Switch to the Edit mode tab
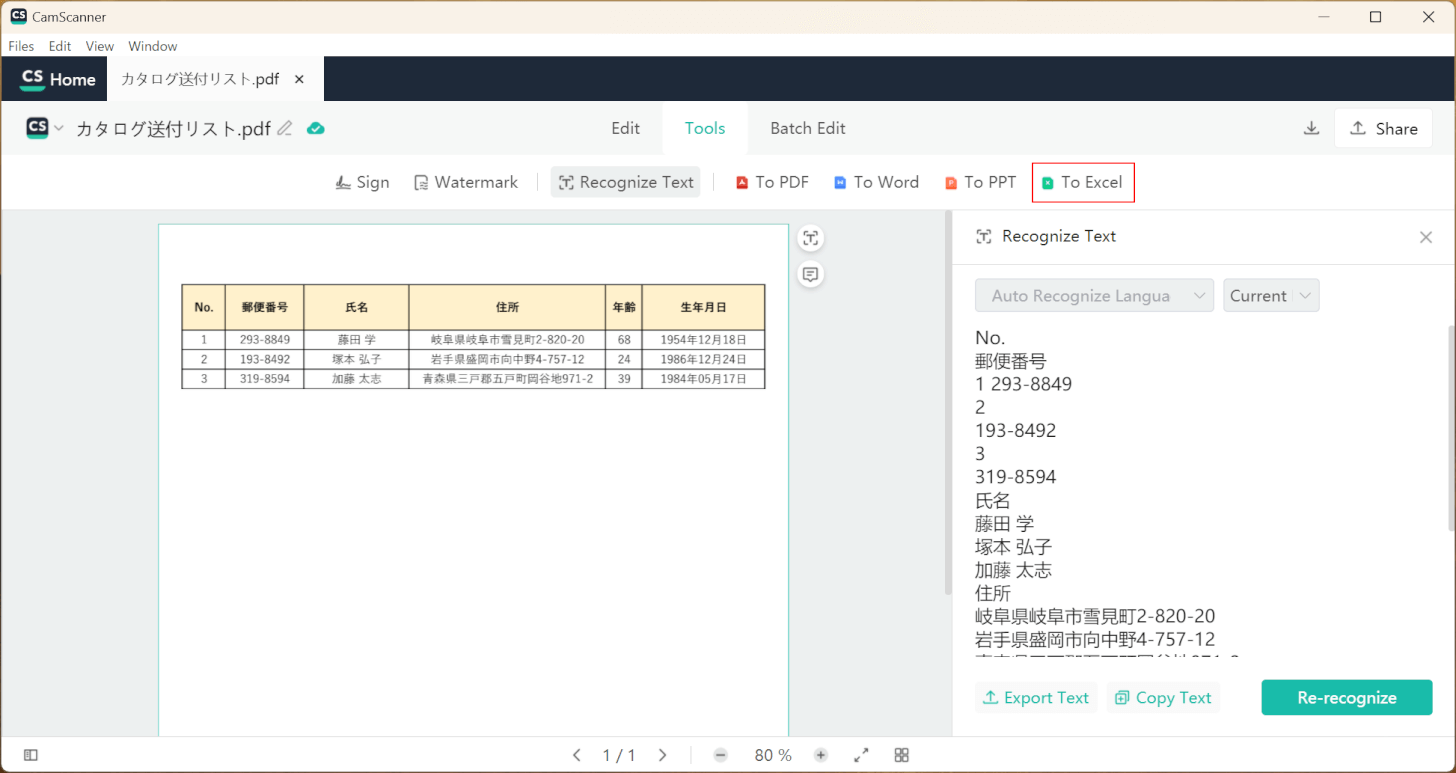The height and width of the screenshot is (773, 1456). click(x=626, y=128)
